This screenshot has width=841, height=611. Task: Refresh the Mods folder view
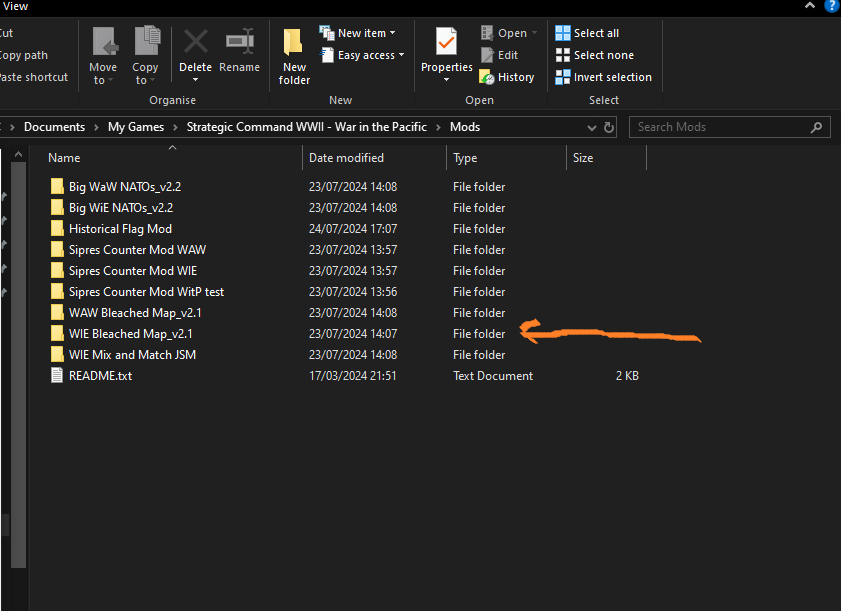point(609,127)
